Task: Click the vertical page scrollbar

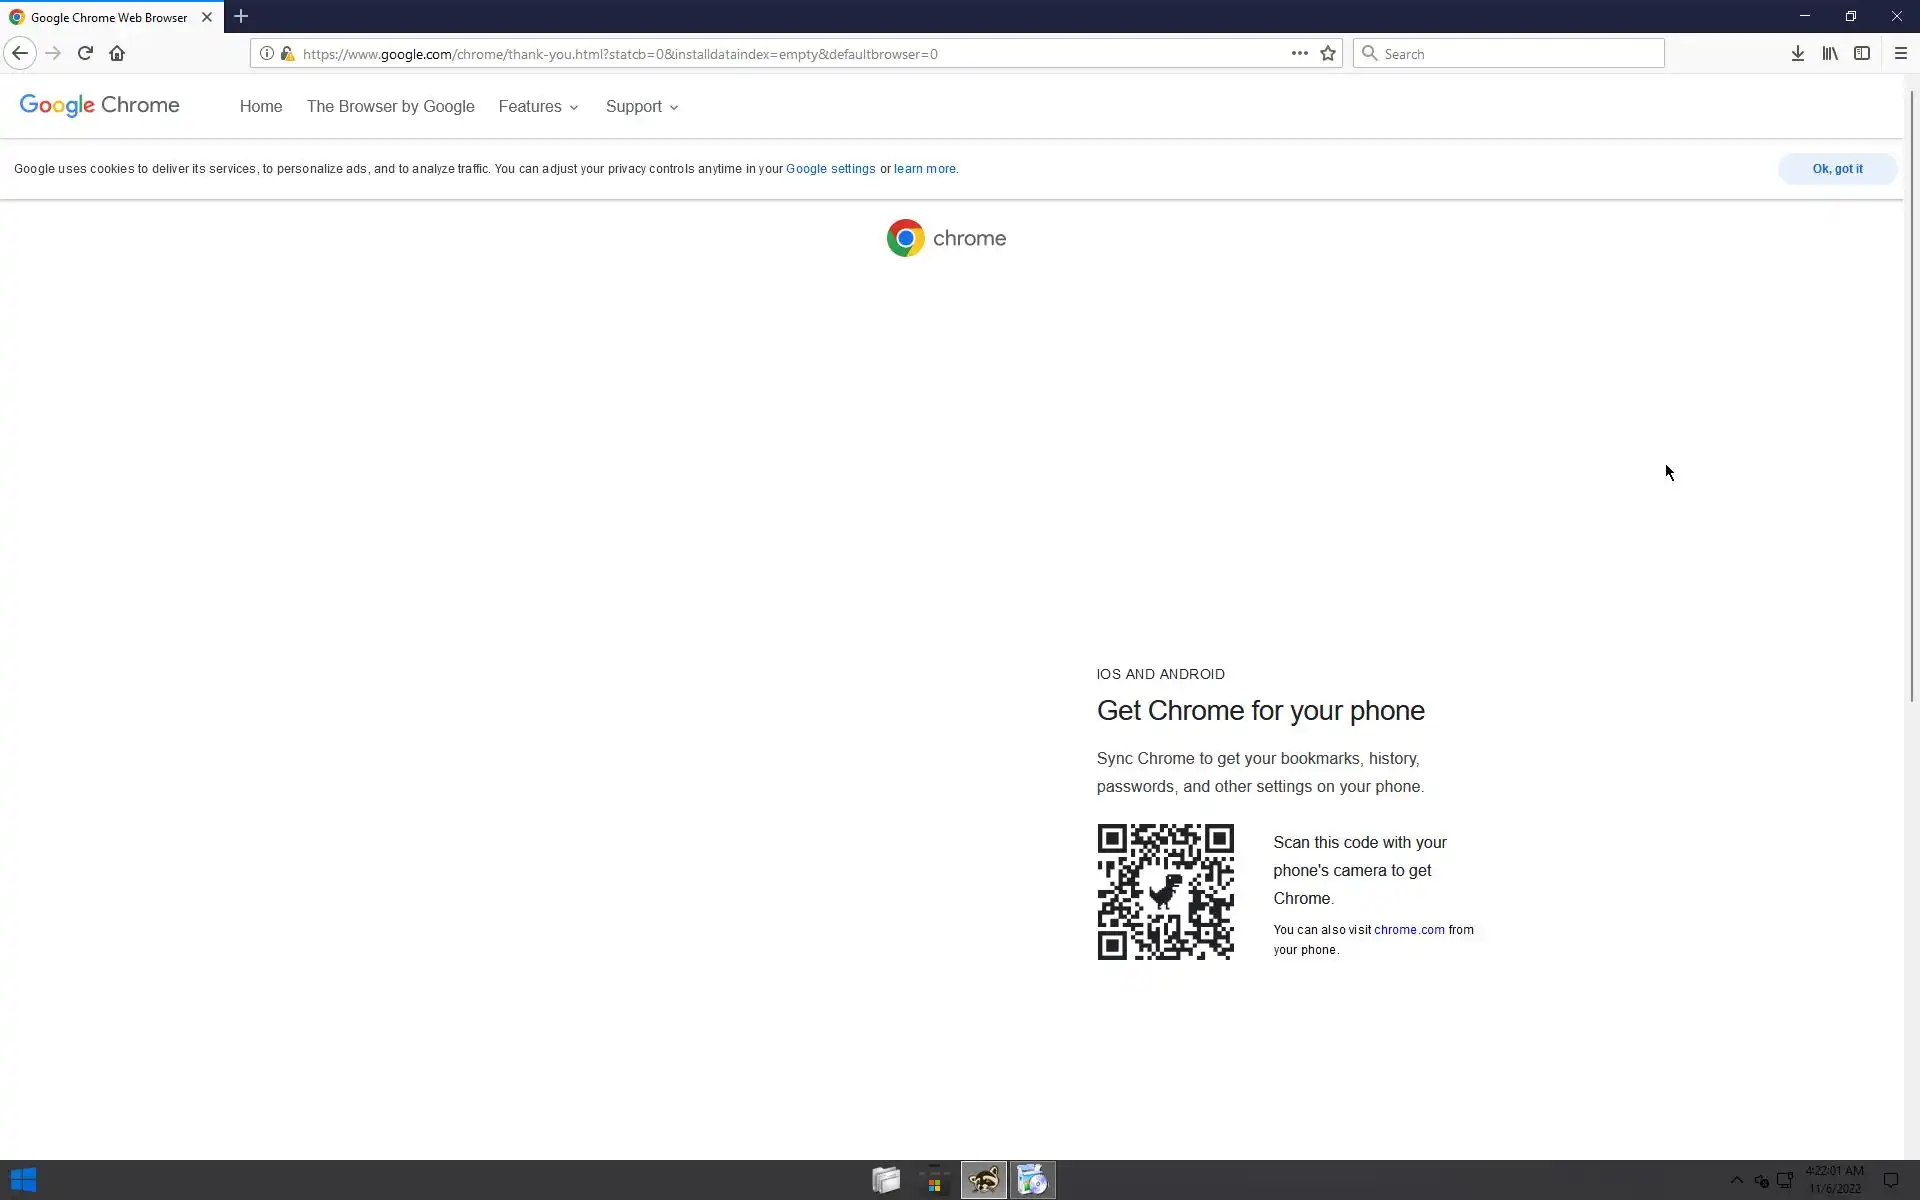Action: click(1911, 400)
